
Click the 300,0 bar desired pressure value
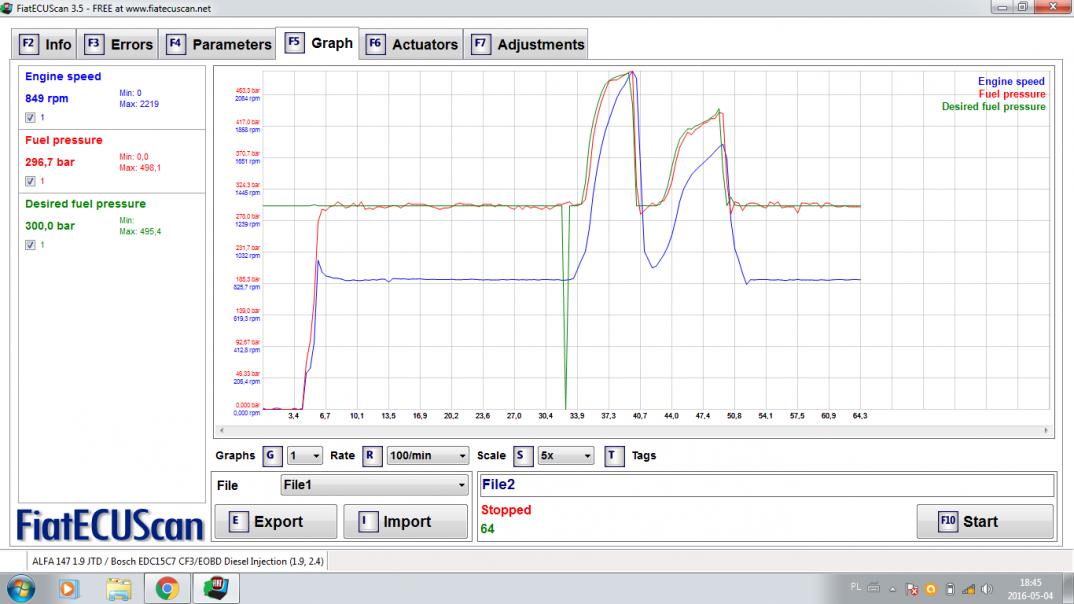[50, 226]
